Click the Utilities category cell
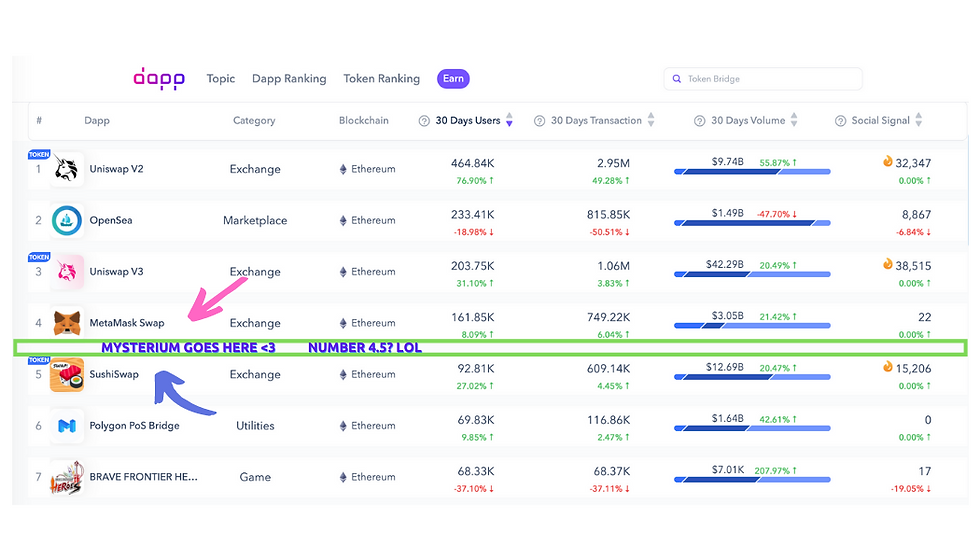 pos(255,426)
